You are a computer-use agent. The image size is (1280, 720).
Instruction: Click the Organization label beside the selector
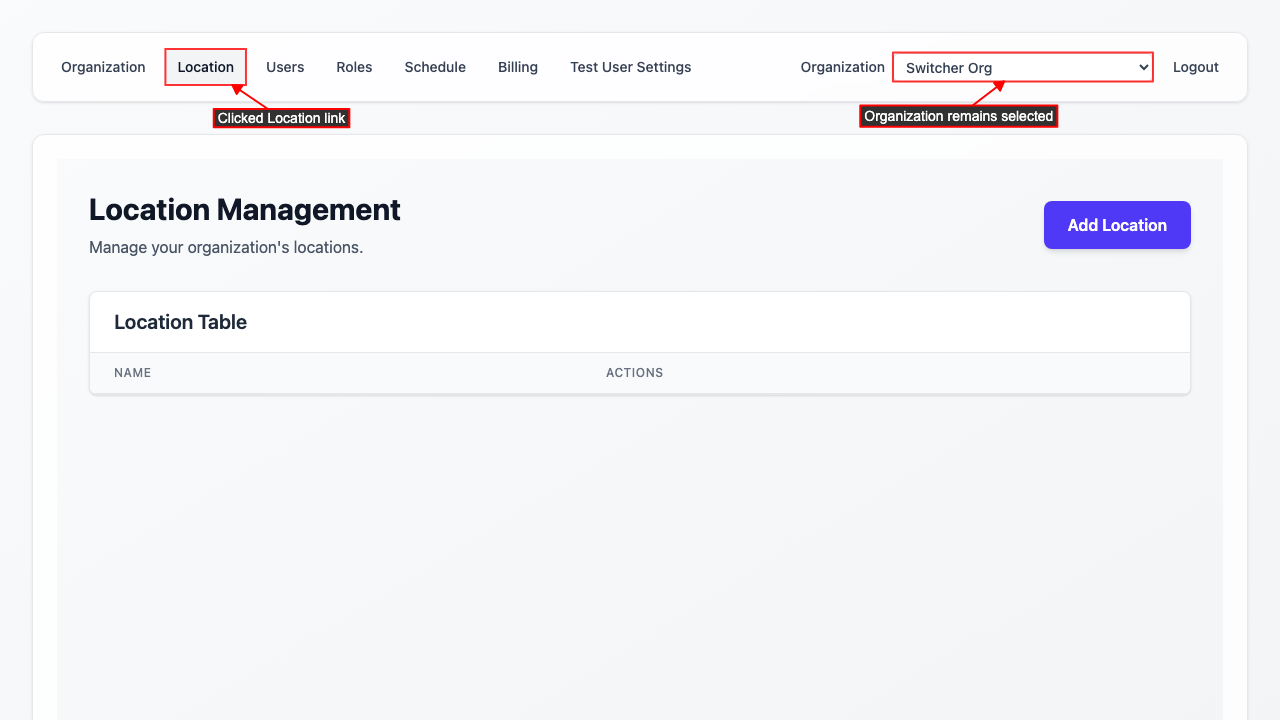point(842,67)
